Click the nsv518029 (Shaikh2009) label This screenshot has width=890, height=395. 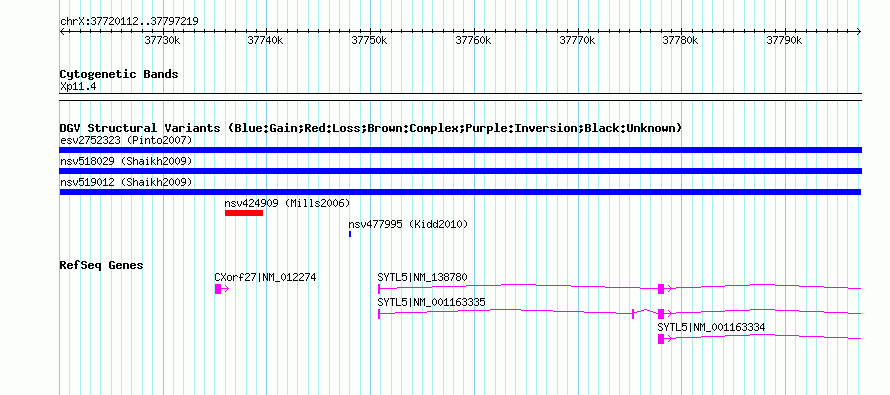coord(126,161)
